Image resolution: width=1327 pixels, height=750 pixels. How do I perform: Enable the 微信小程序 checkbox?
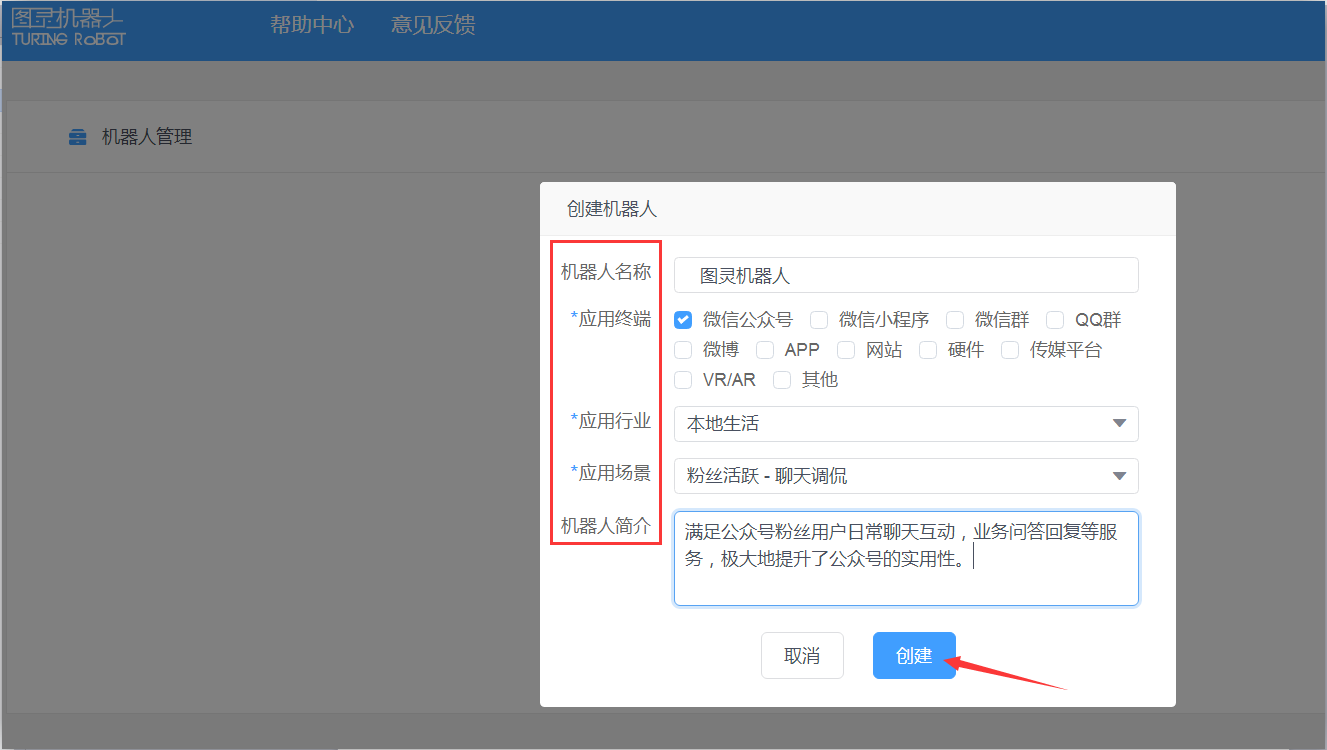pos(819,320)
